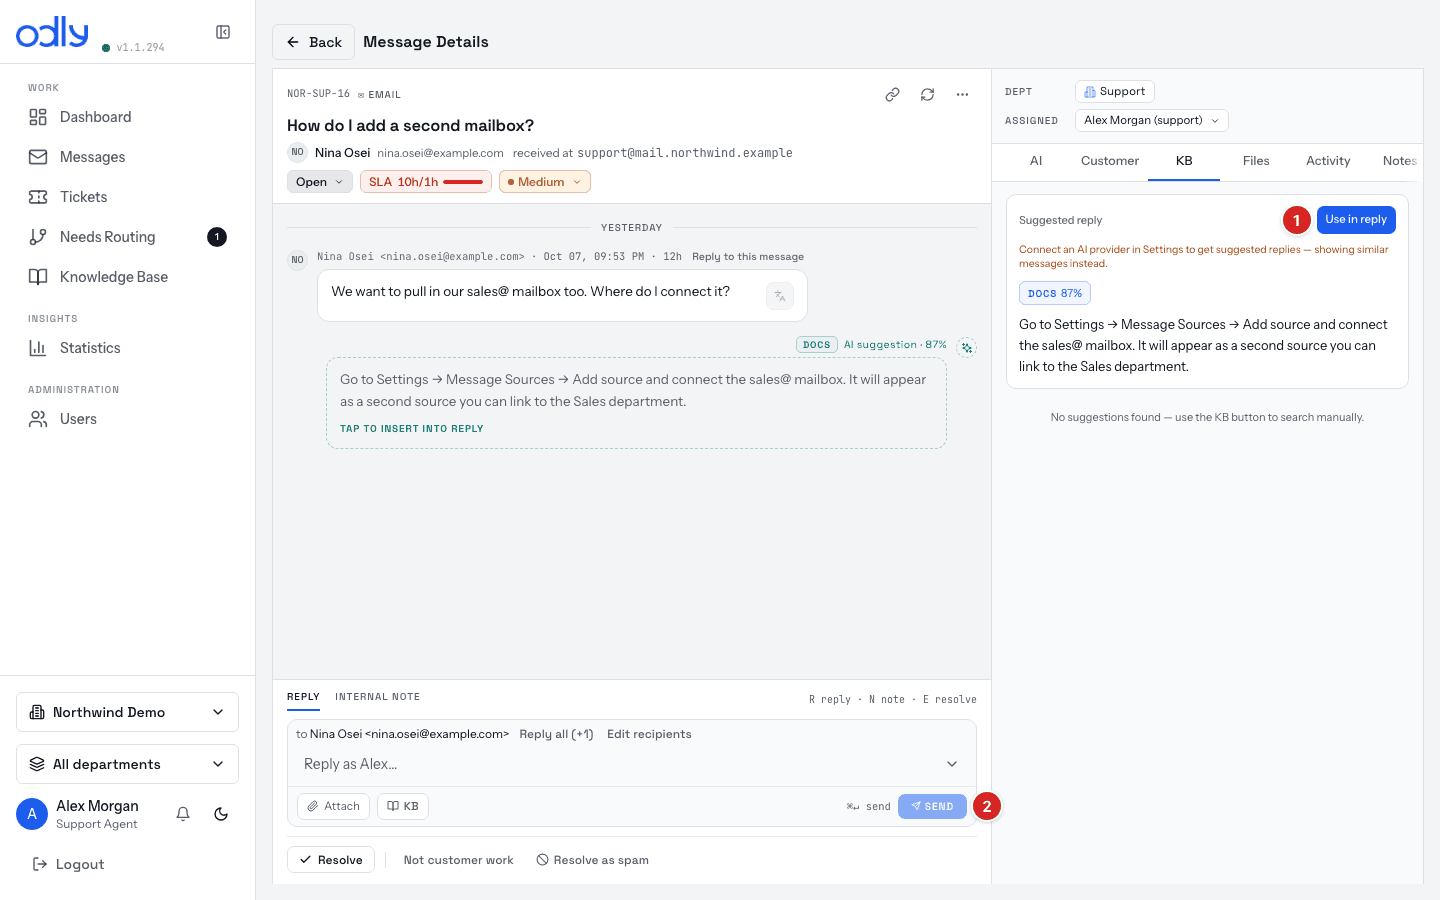Screen dimensions: 1440x900
Task: Expand Reply as Alex chevron
Action: pos(952,764)
